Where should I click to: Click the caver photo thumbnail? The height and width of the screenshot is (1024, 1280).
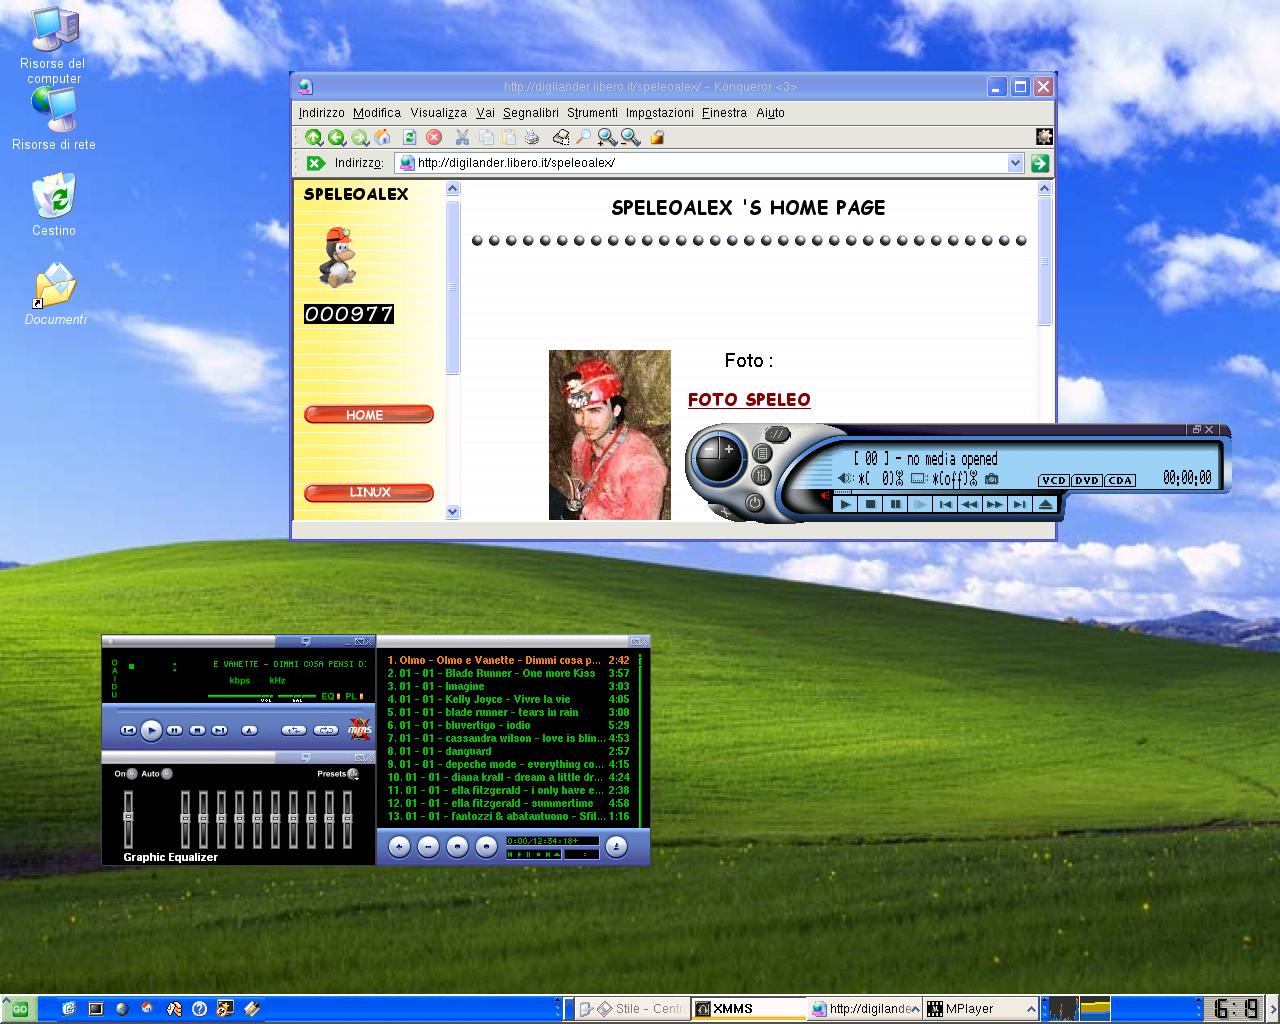pos(610,434)
